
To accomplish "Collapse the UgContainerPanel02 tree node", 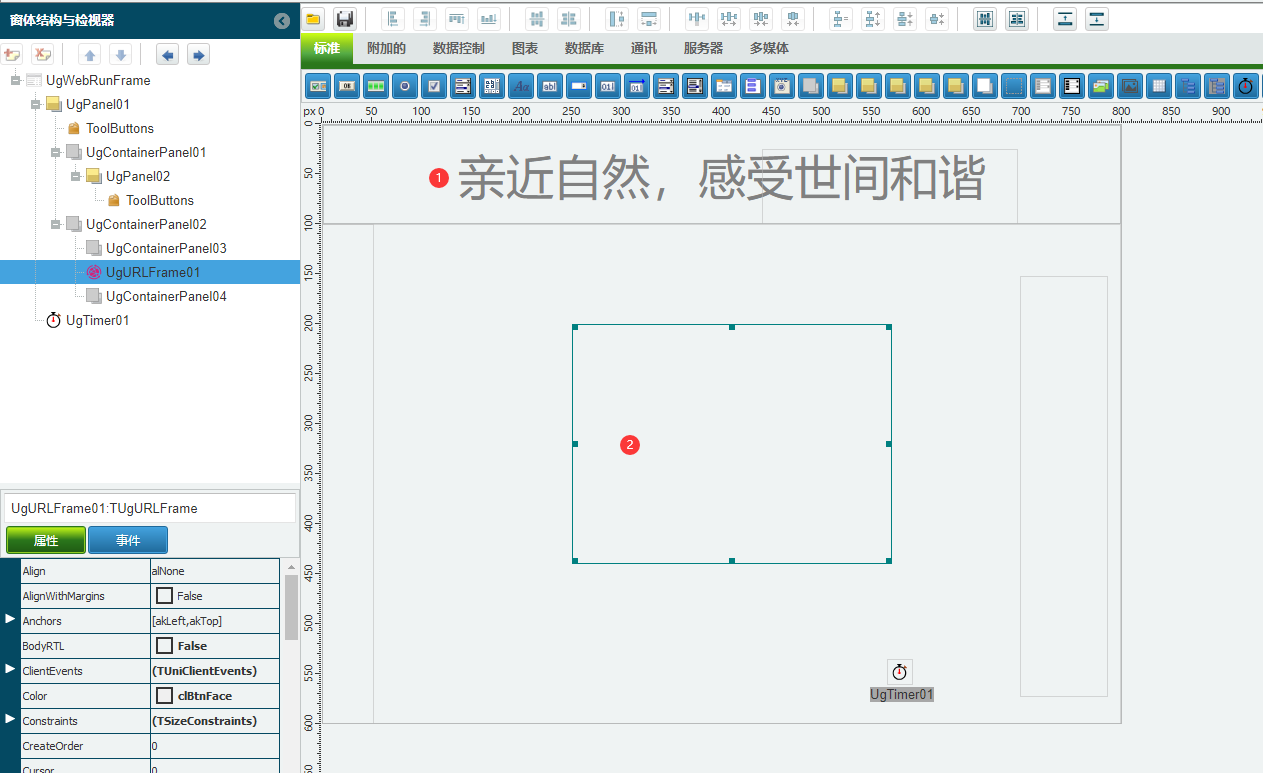I will [x=55, y=224].
